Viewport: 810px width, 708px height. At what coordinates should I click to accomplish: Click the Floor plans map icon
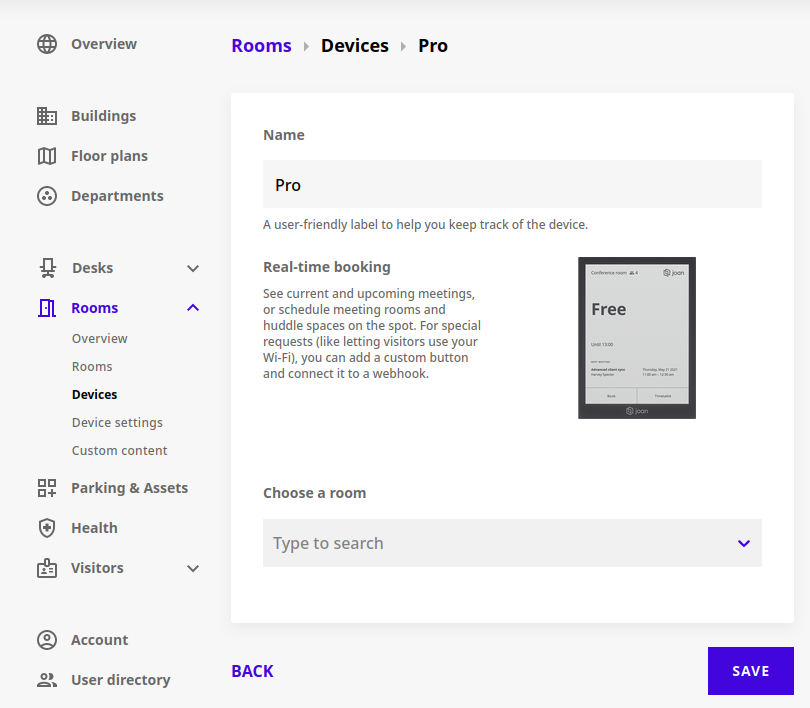point(47,156)
